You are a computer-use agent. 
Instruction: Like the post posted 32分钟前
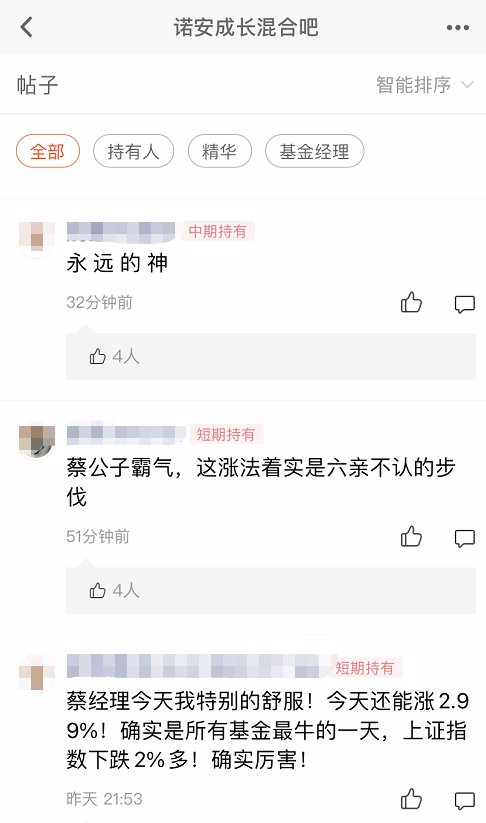point(411,303)
